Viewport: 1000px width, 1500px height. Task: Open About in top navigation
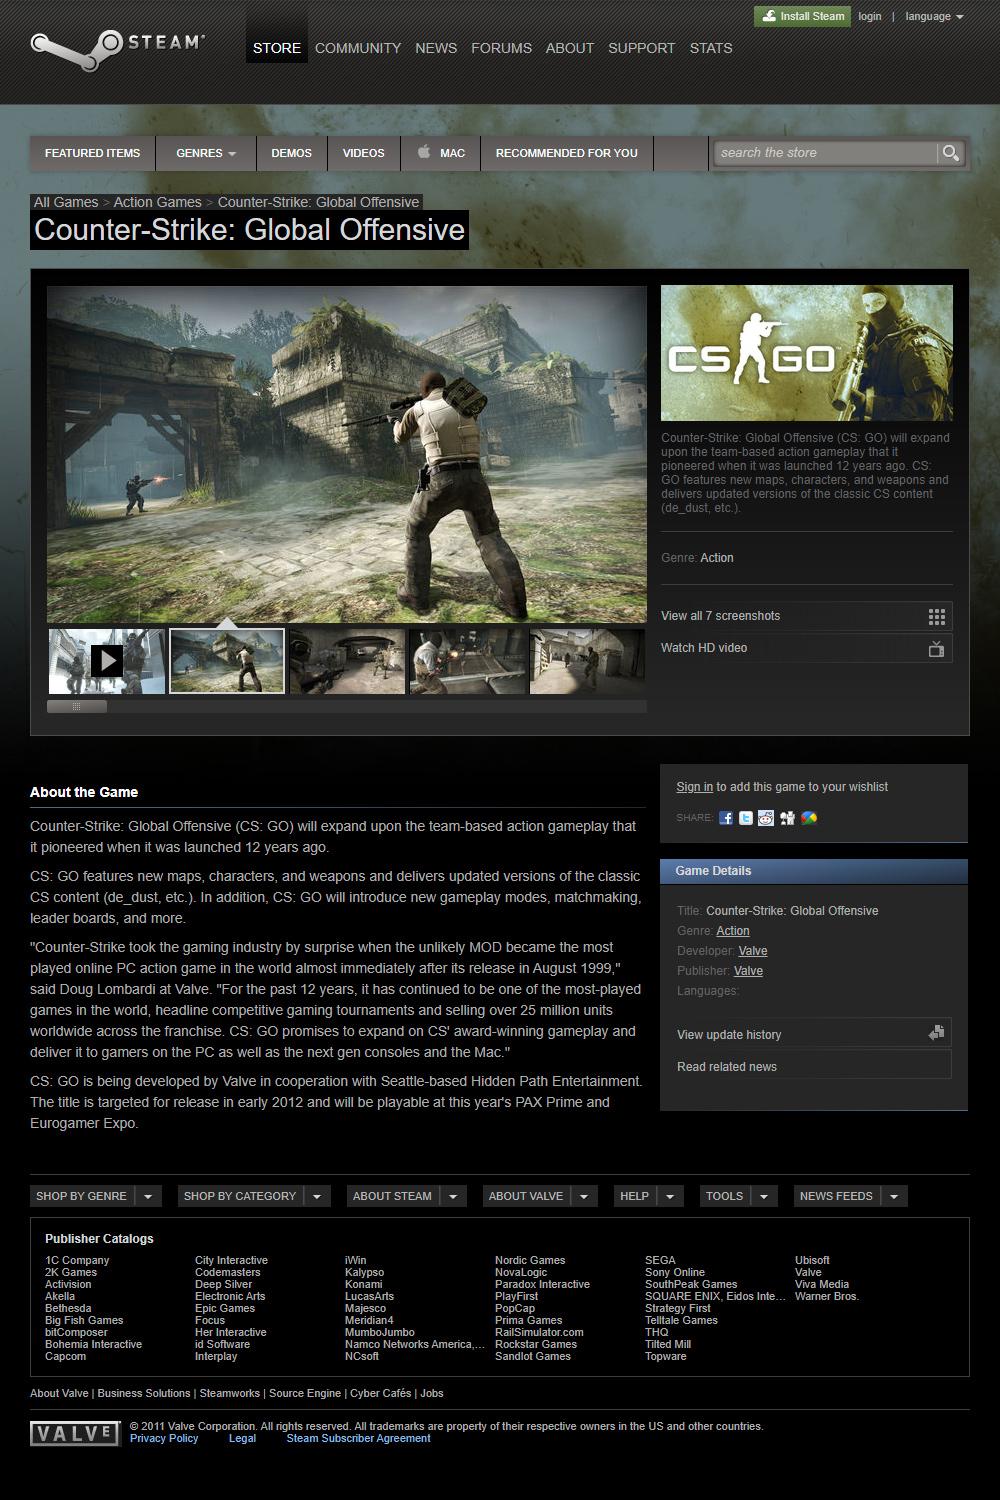click(x=570, y=48)
